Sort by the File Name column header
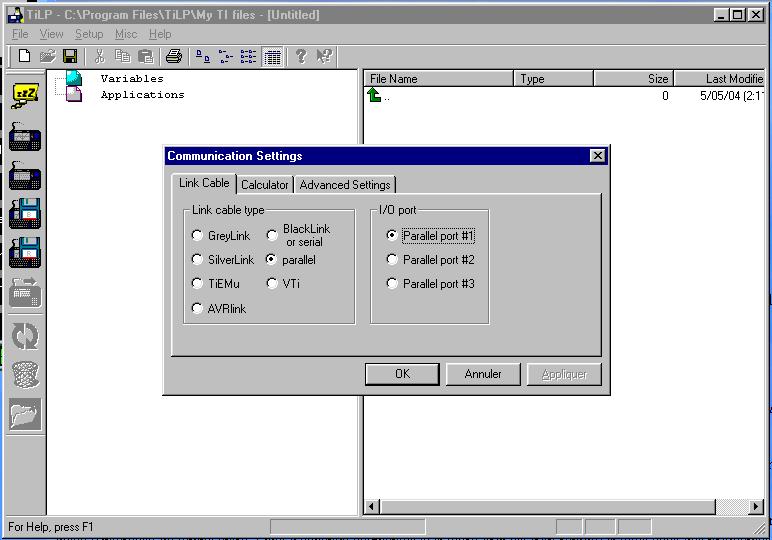This screenshot has height=540, width=772. [438, 79]
